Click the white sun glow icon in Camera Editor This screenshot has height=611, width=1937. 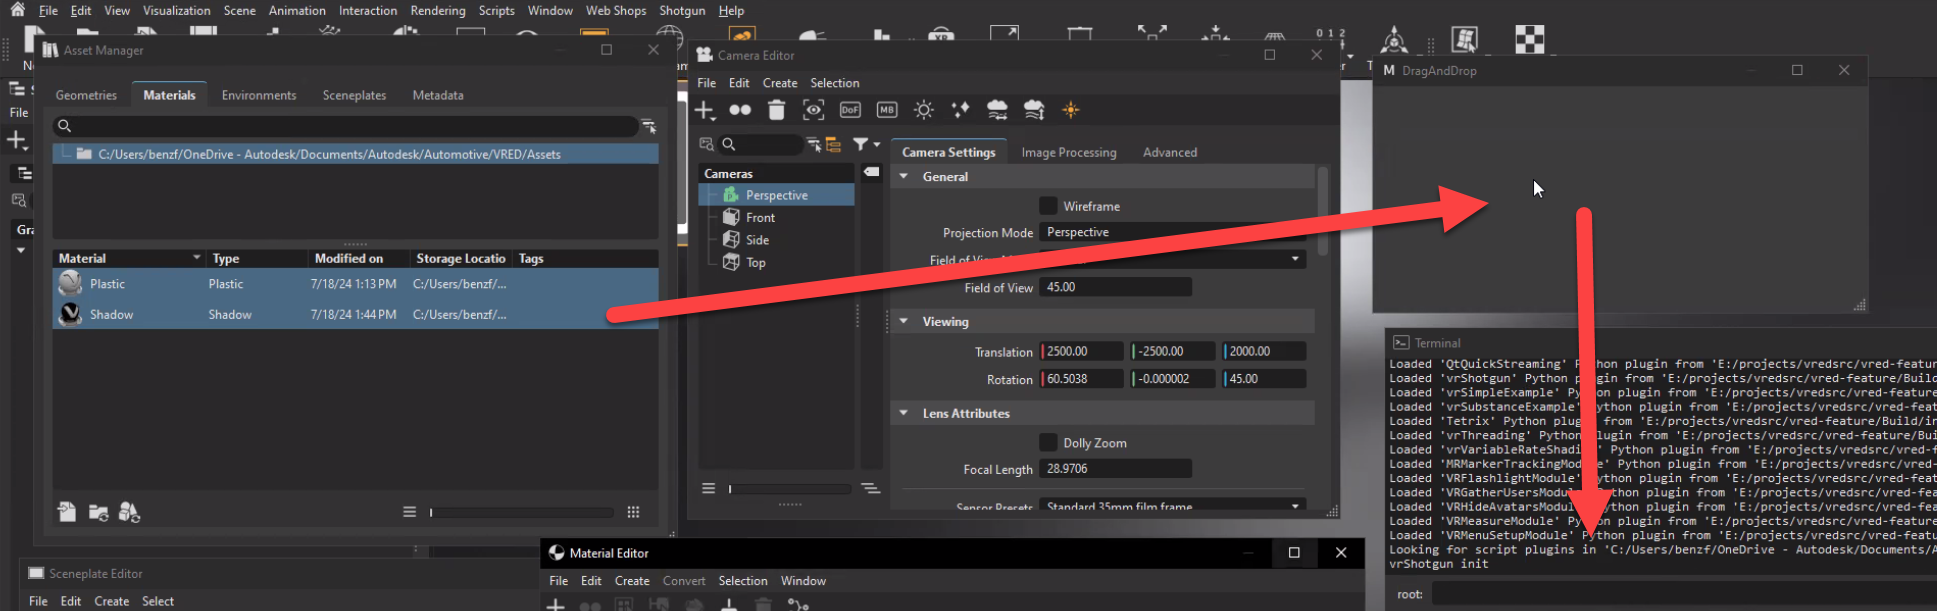pyautogui.click(x=924, y=110)
